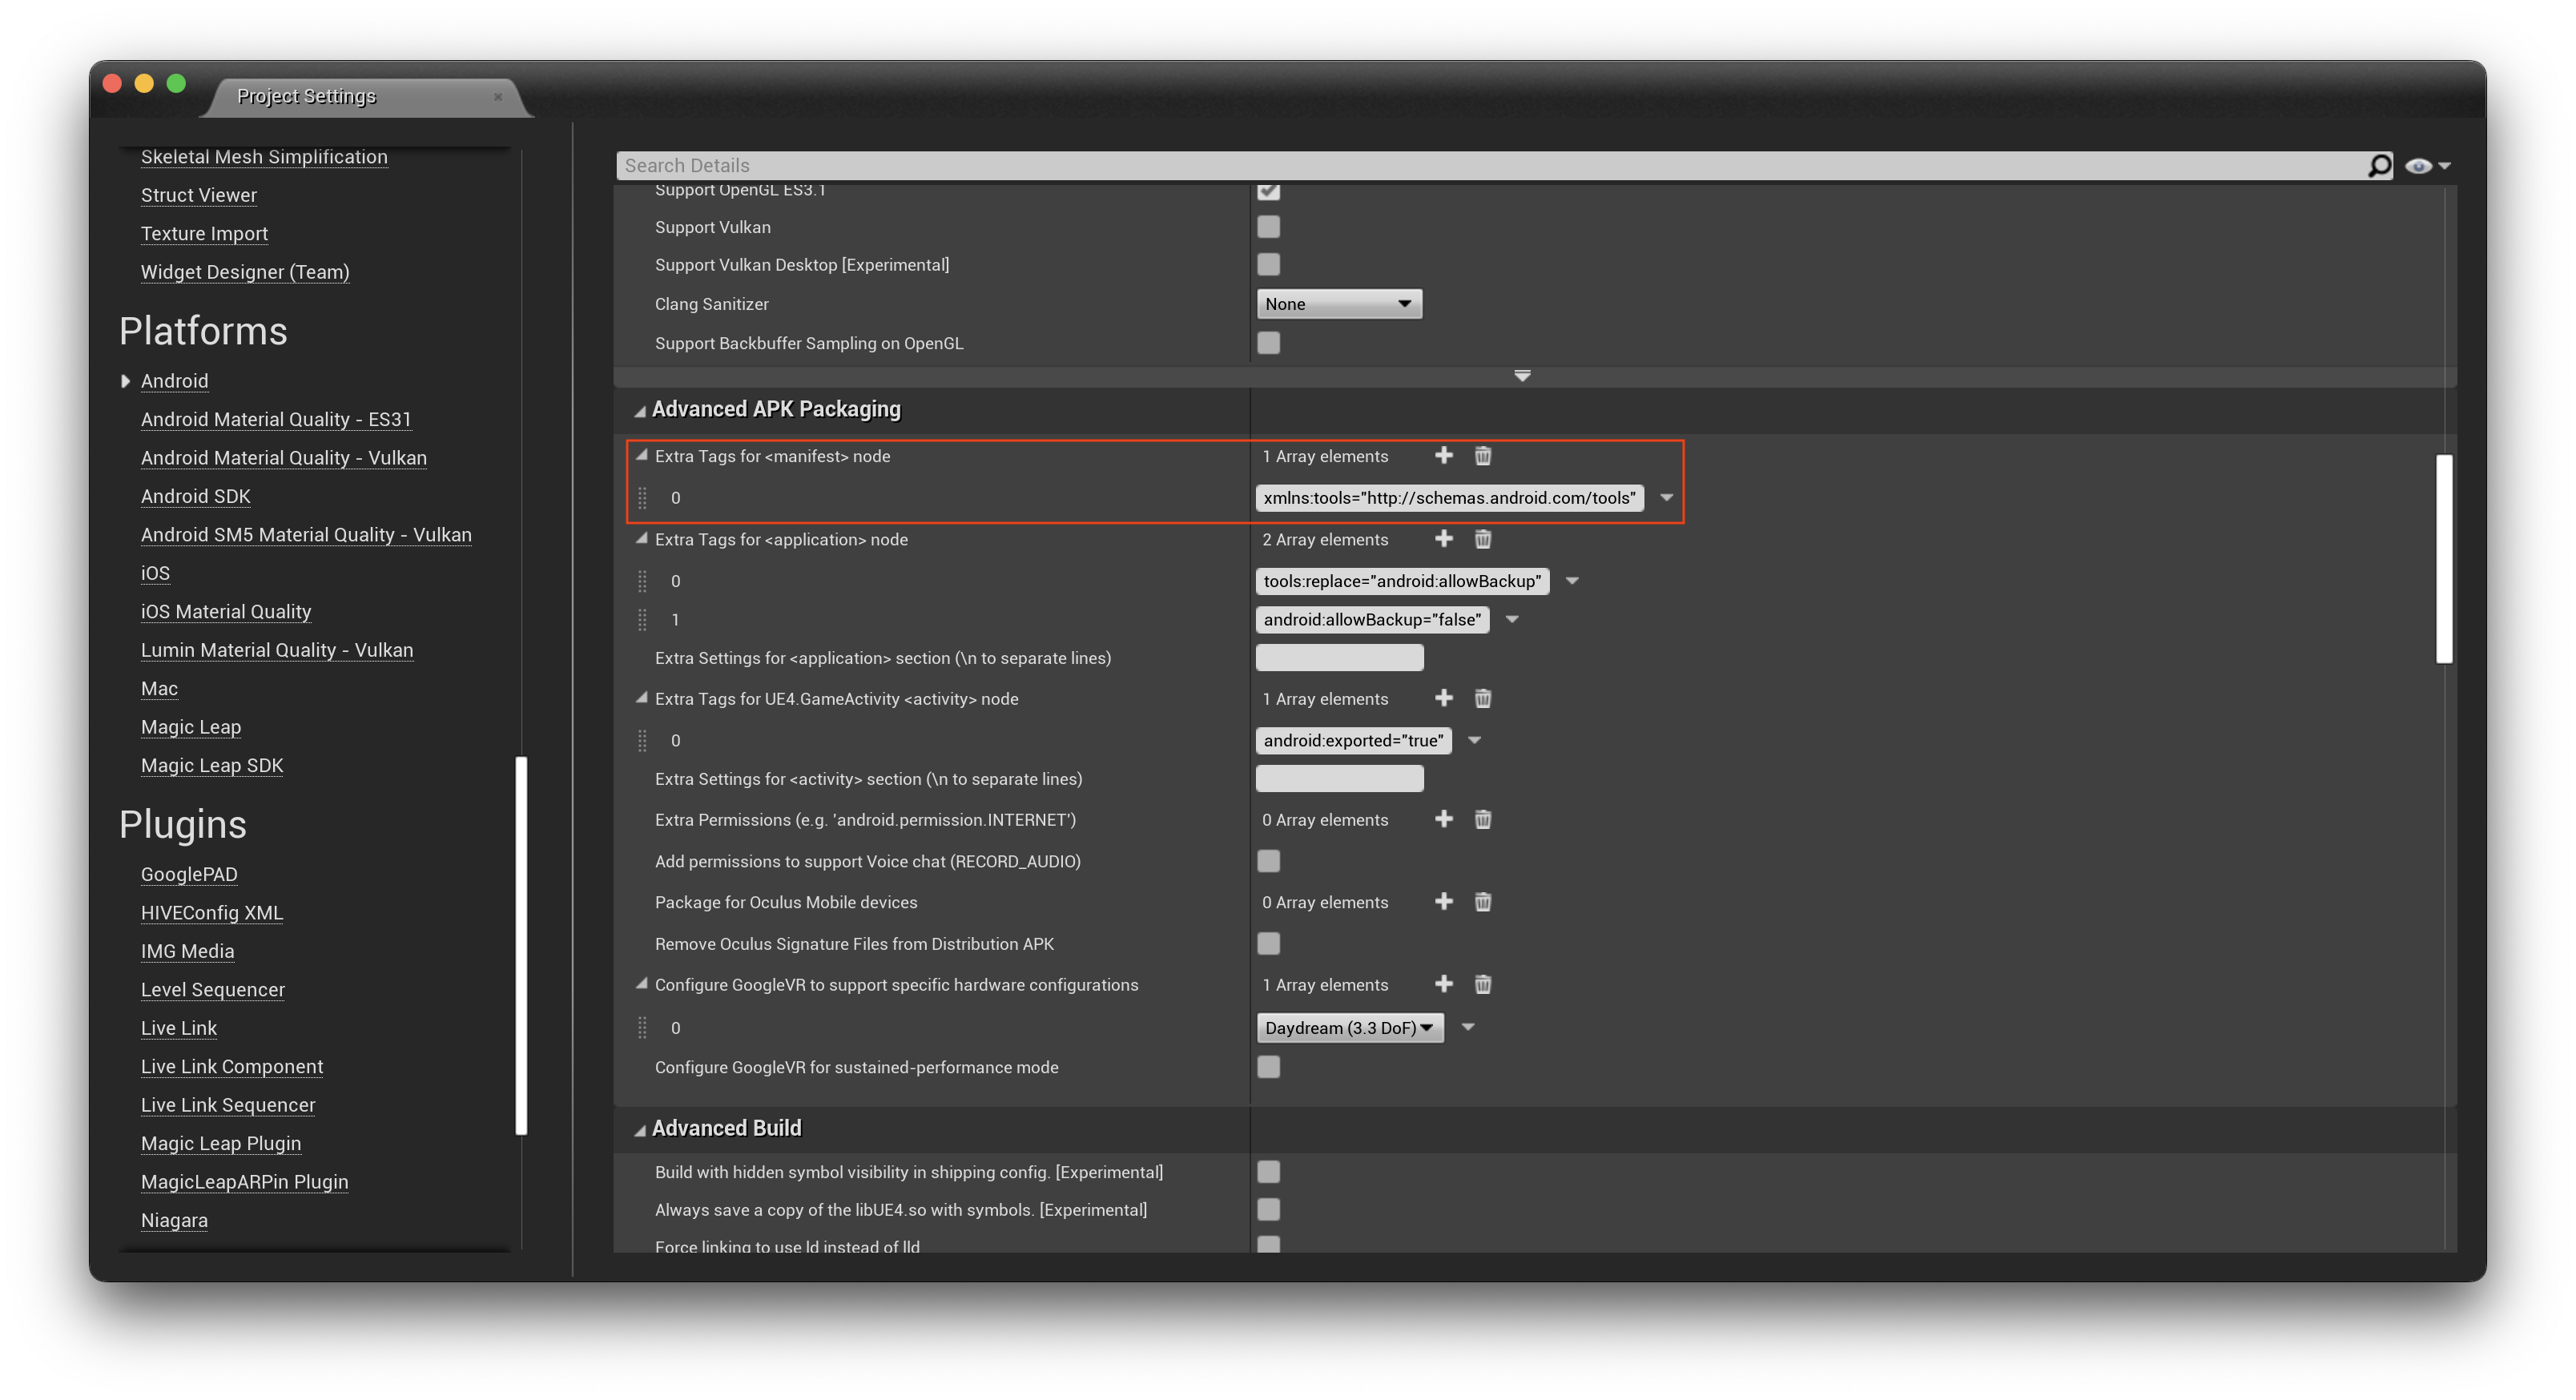Clear the Package for Oculus Mobile devices array
This screenshot has width=2576, height=1400.
coord(1482,902)
